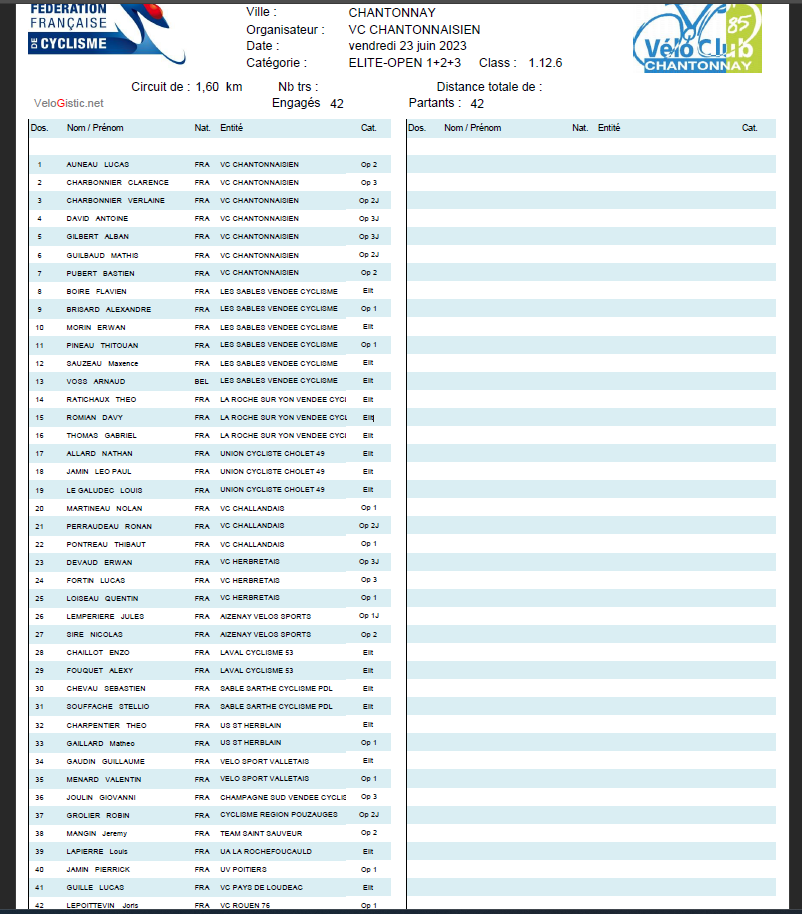Viewport: 802px width, 914px height.
Task: Click rider SOUFFACHE STELLIO
Action: [x=108, y=707]
